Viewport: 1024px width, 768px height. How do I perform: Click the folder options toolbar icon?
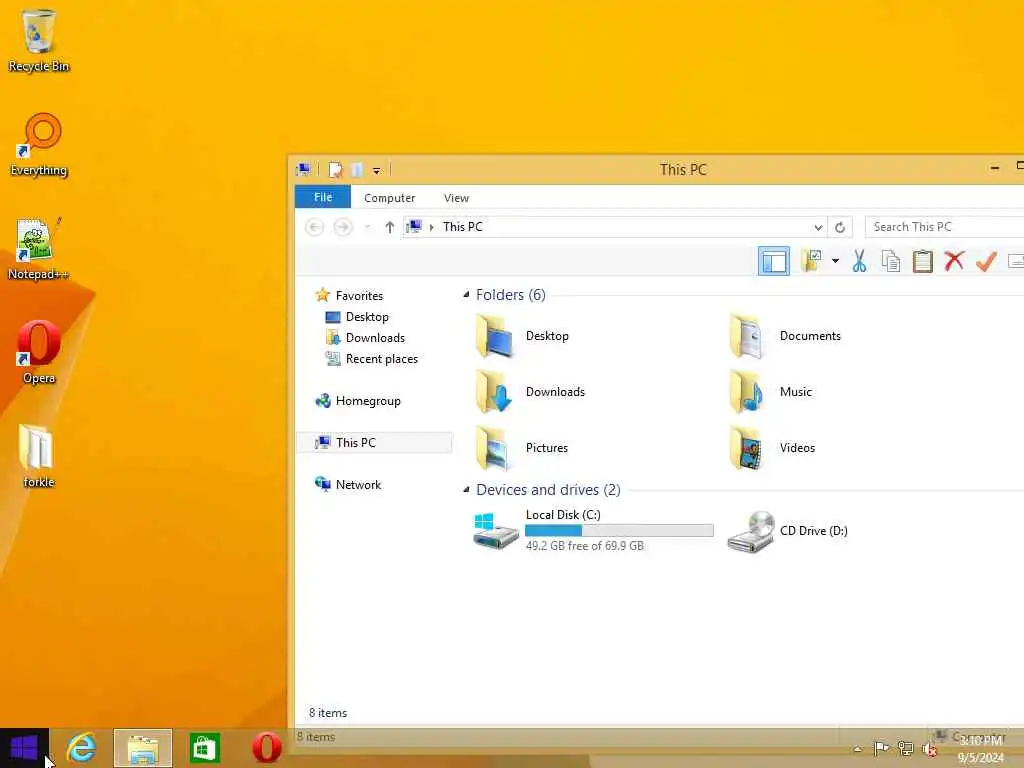pyautogui.click(x=811, y=261)
